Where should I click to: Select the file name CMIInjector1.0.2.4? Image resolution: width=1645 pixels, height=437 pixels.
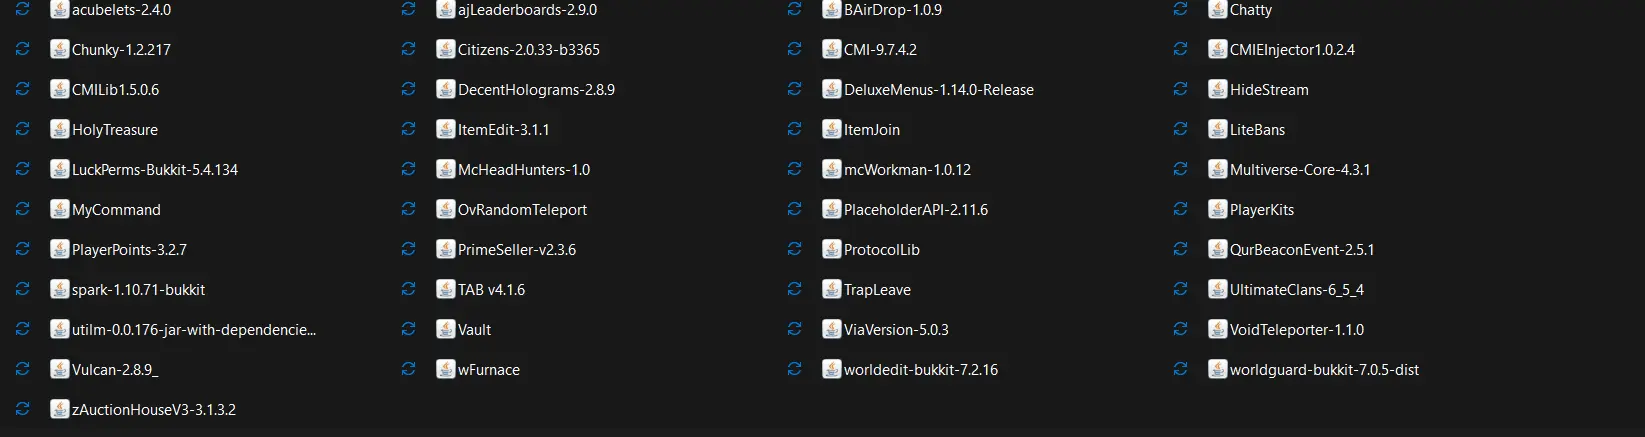coord(1292,50)
